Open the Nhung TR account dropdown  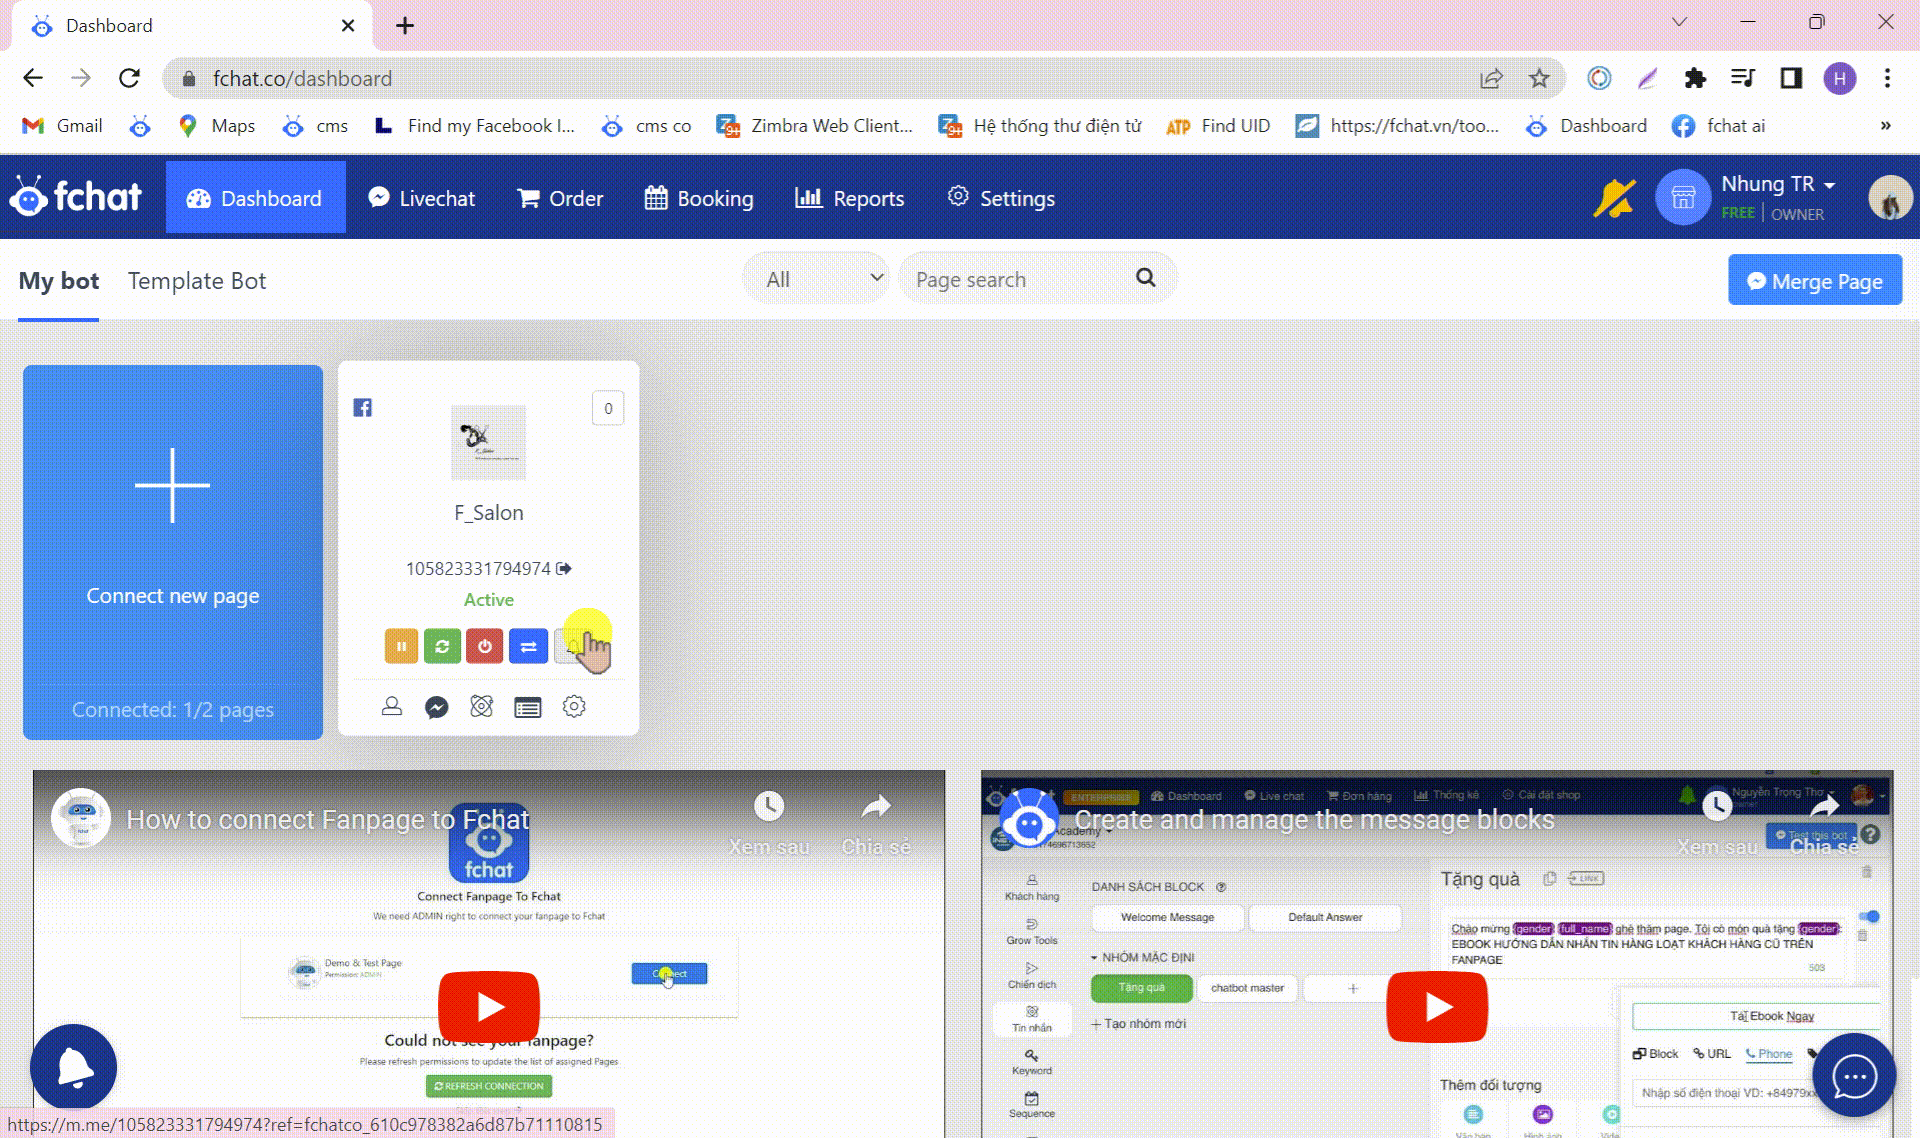coord(1778,184)
